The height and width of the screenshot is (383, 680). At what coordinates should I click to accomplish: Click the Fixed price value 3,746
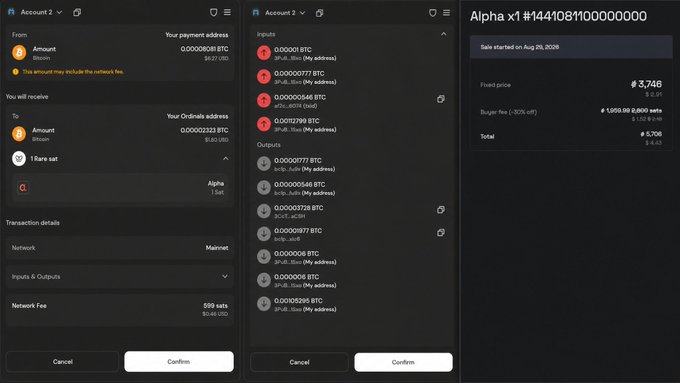[x=646, y=84]
